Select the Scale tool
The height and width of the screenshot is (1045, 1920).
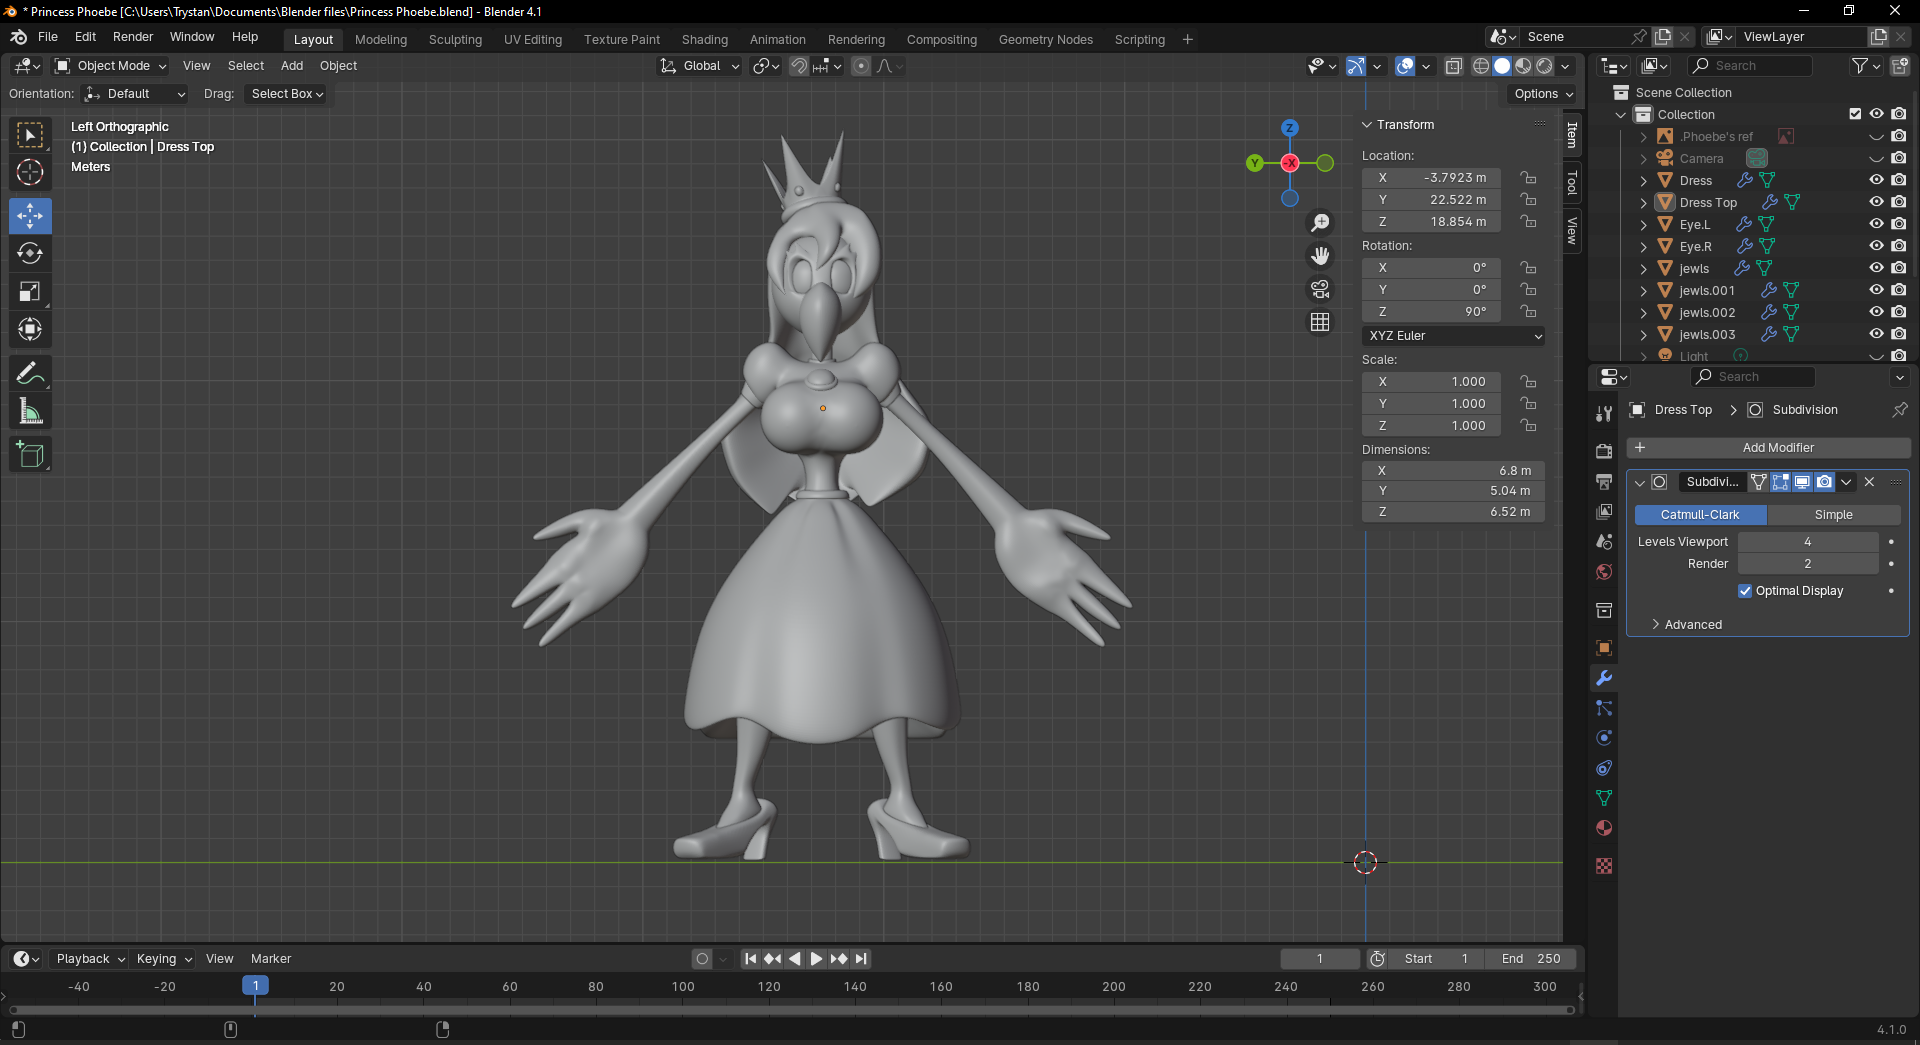[30, 292]
